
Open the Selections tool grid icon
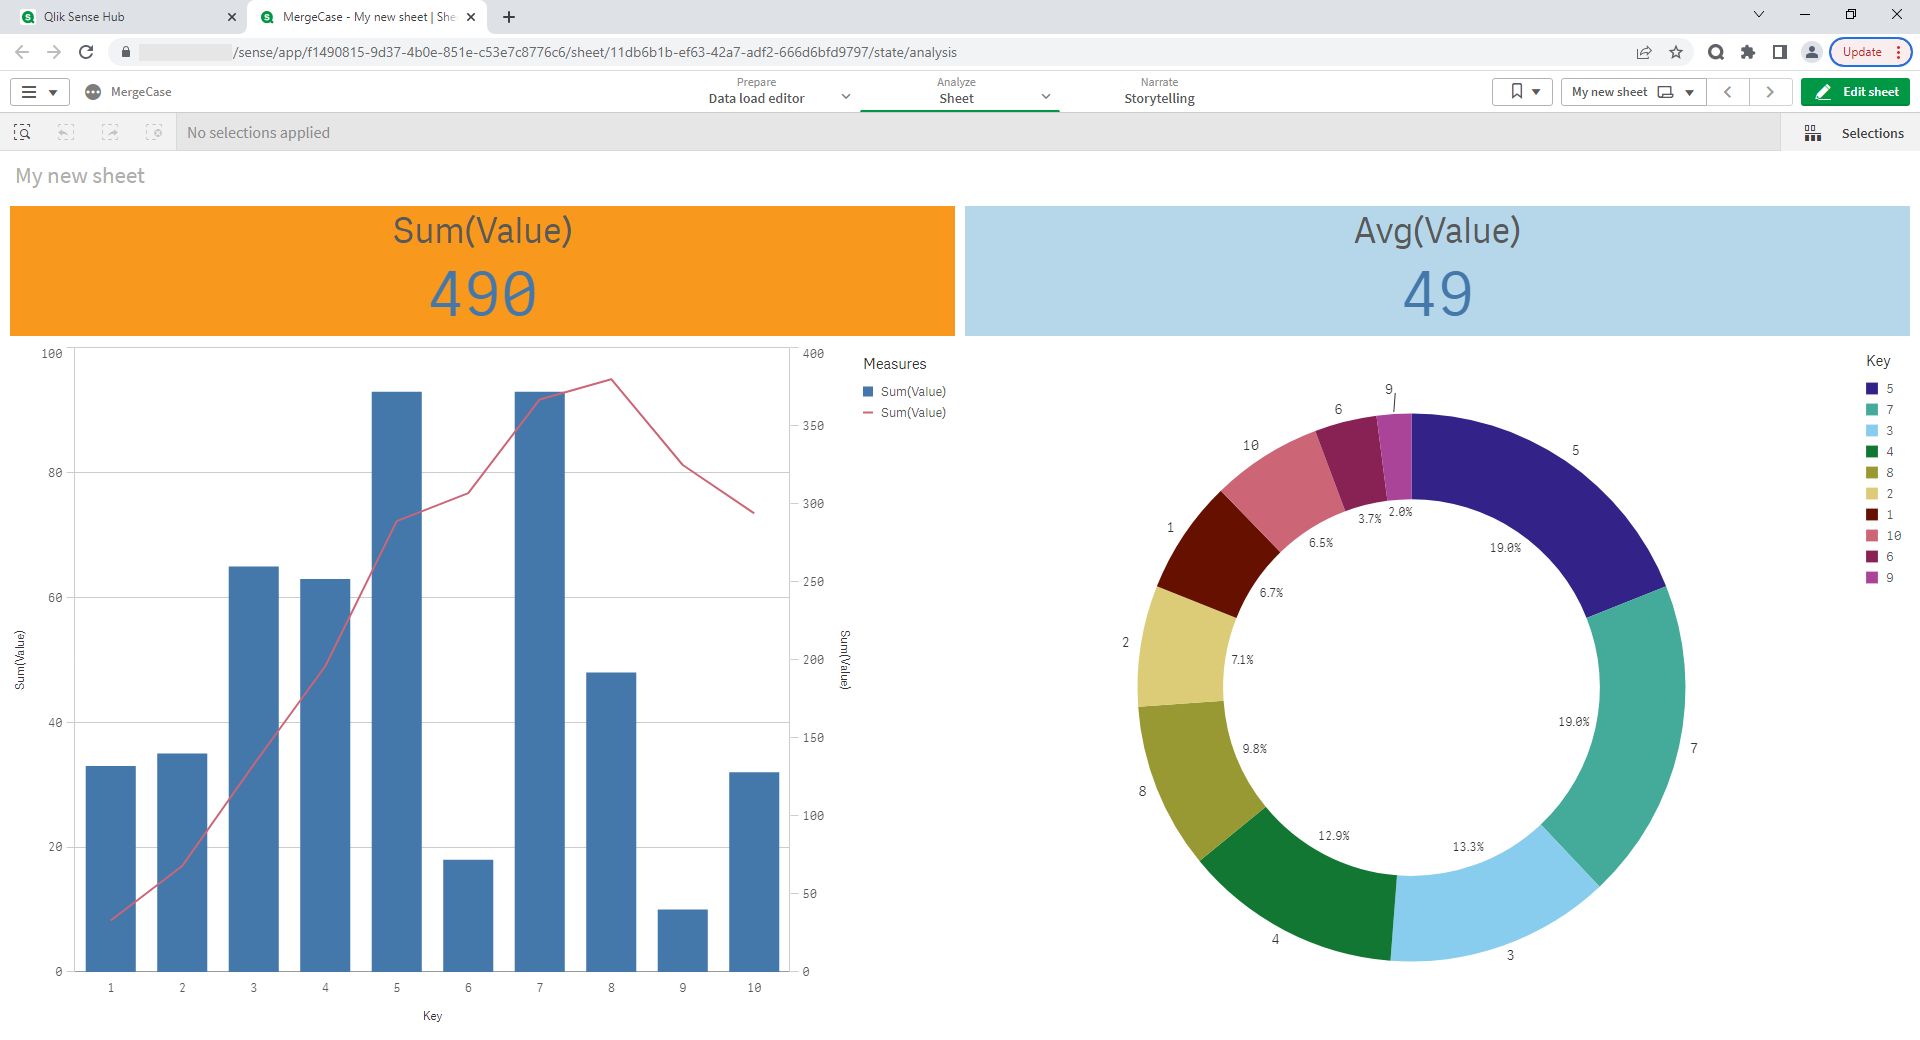(x=1812, y=133)
